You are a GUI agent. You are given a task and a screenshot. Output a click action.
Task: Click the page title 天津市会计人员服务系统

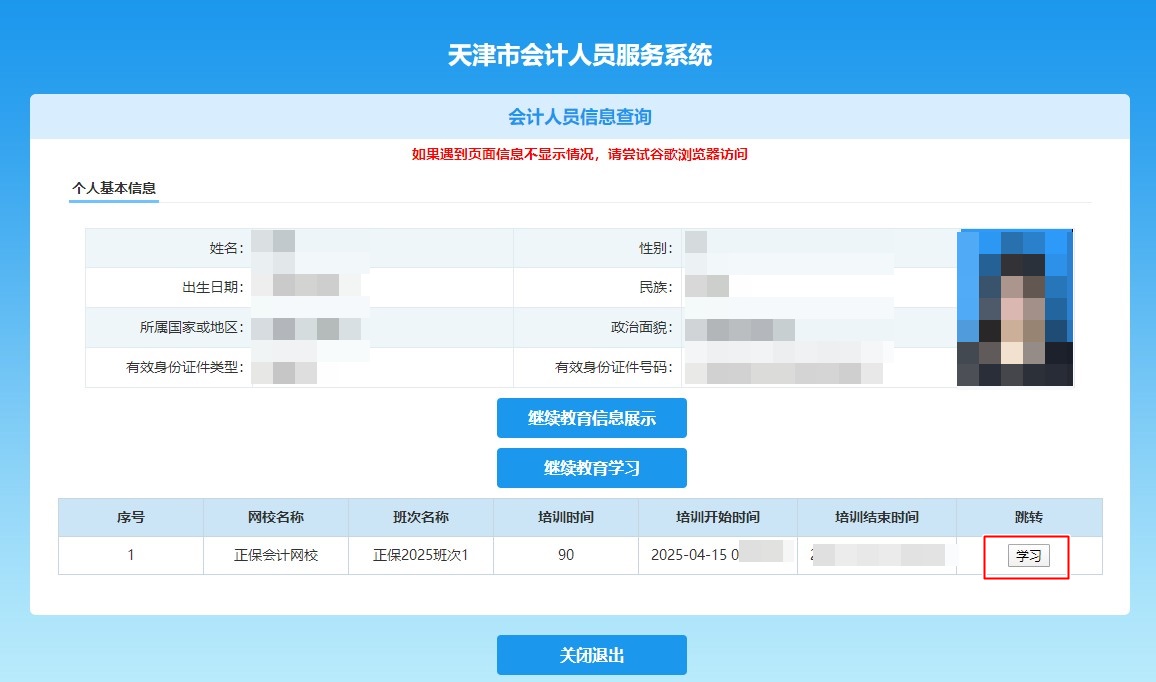click(578, 58)
